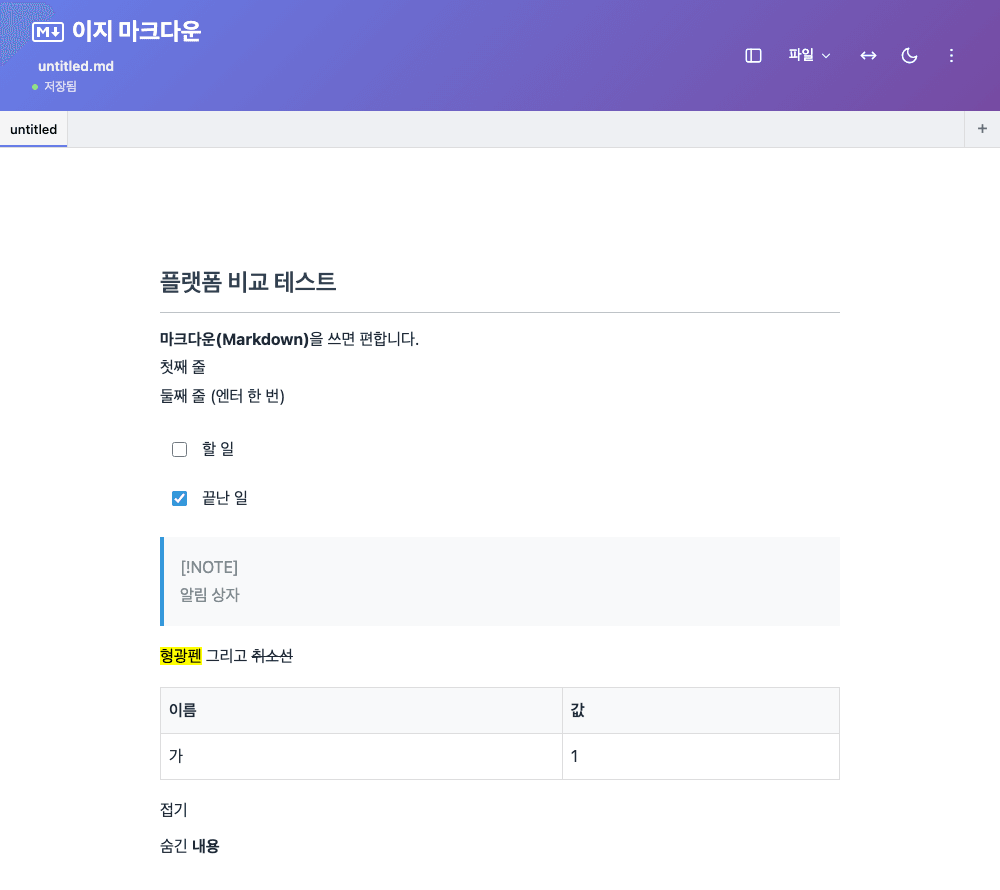
Task: Click the Markdown logo icon
Action: (x=48, y=31)
